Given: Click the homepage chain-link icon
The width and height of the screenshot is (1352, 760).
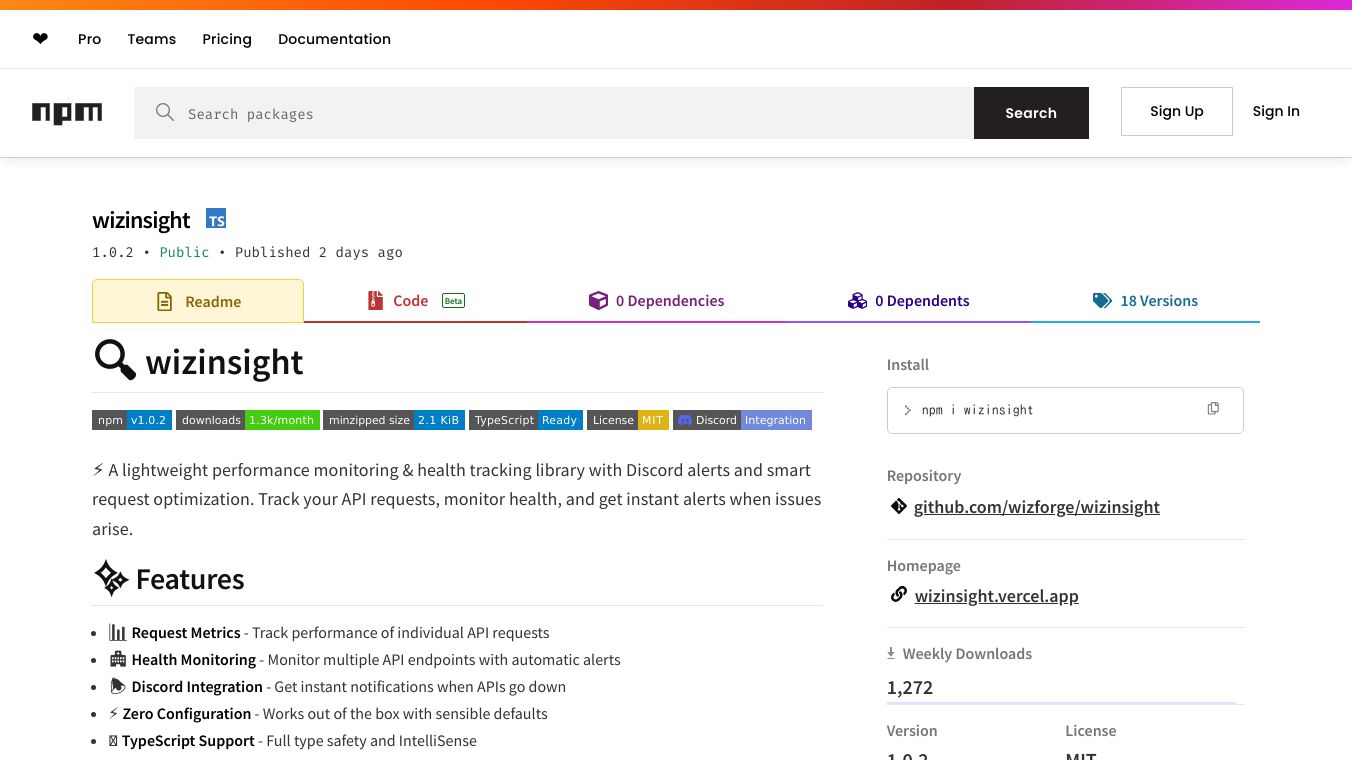Looking at the screenshot, I should pyautogui.click(x=898, y=595).
